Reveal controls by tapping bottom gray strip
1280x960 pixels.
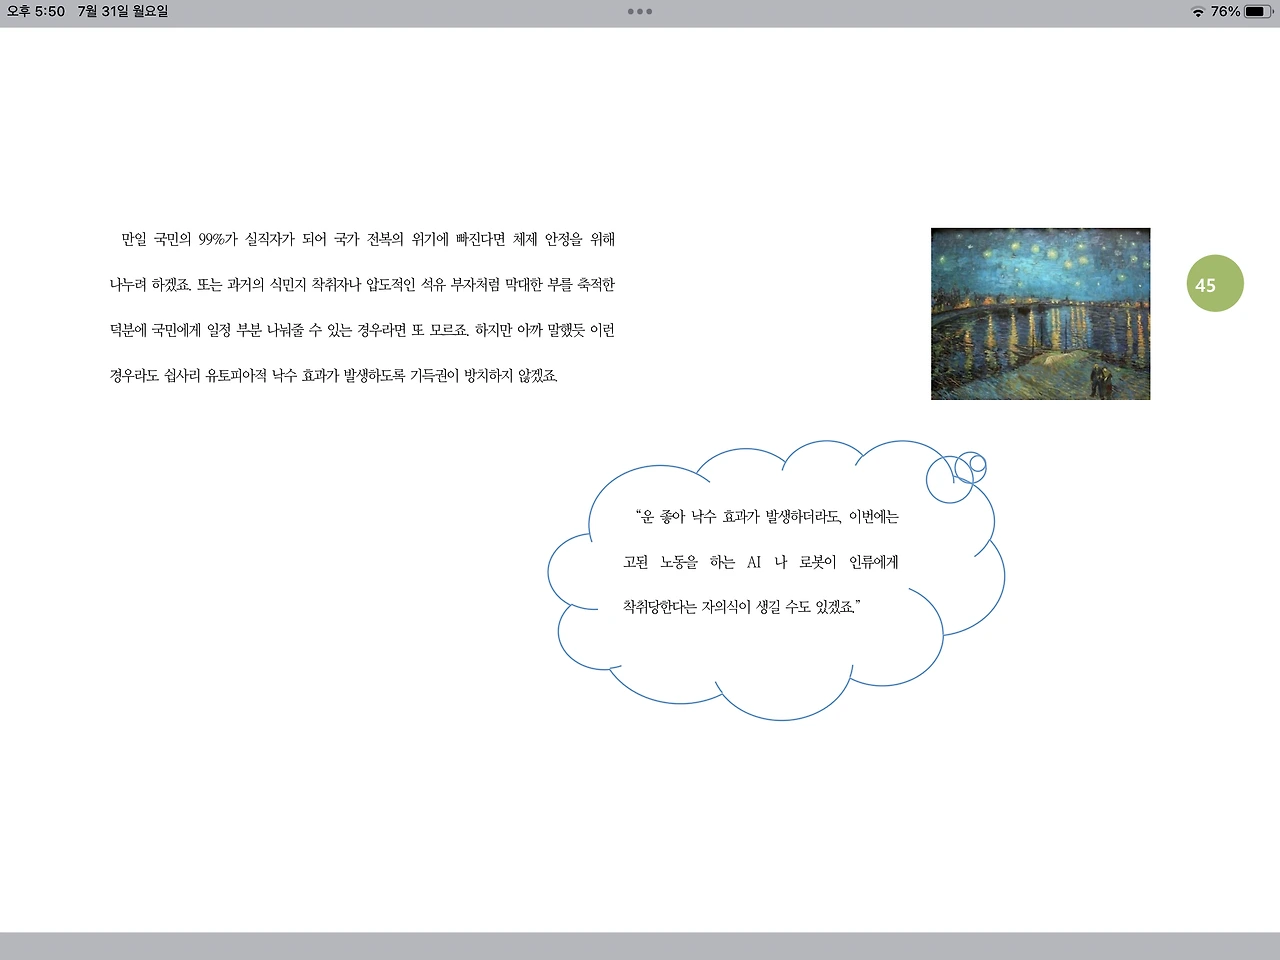click(x=640, y=947)
